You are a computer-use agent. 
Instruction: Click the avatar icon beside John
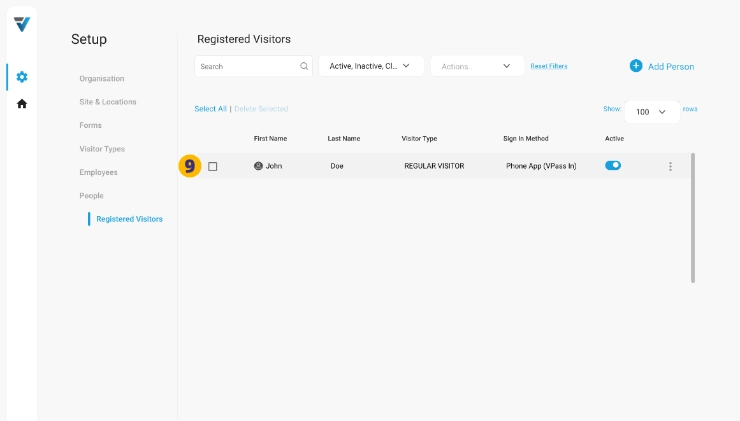pos(258,166)
